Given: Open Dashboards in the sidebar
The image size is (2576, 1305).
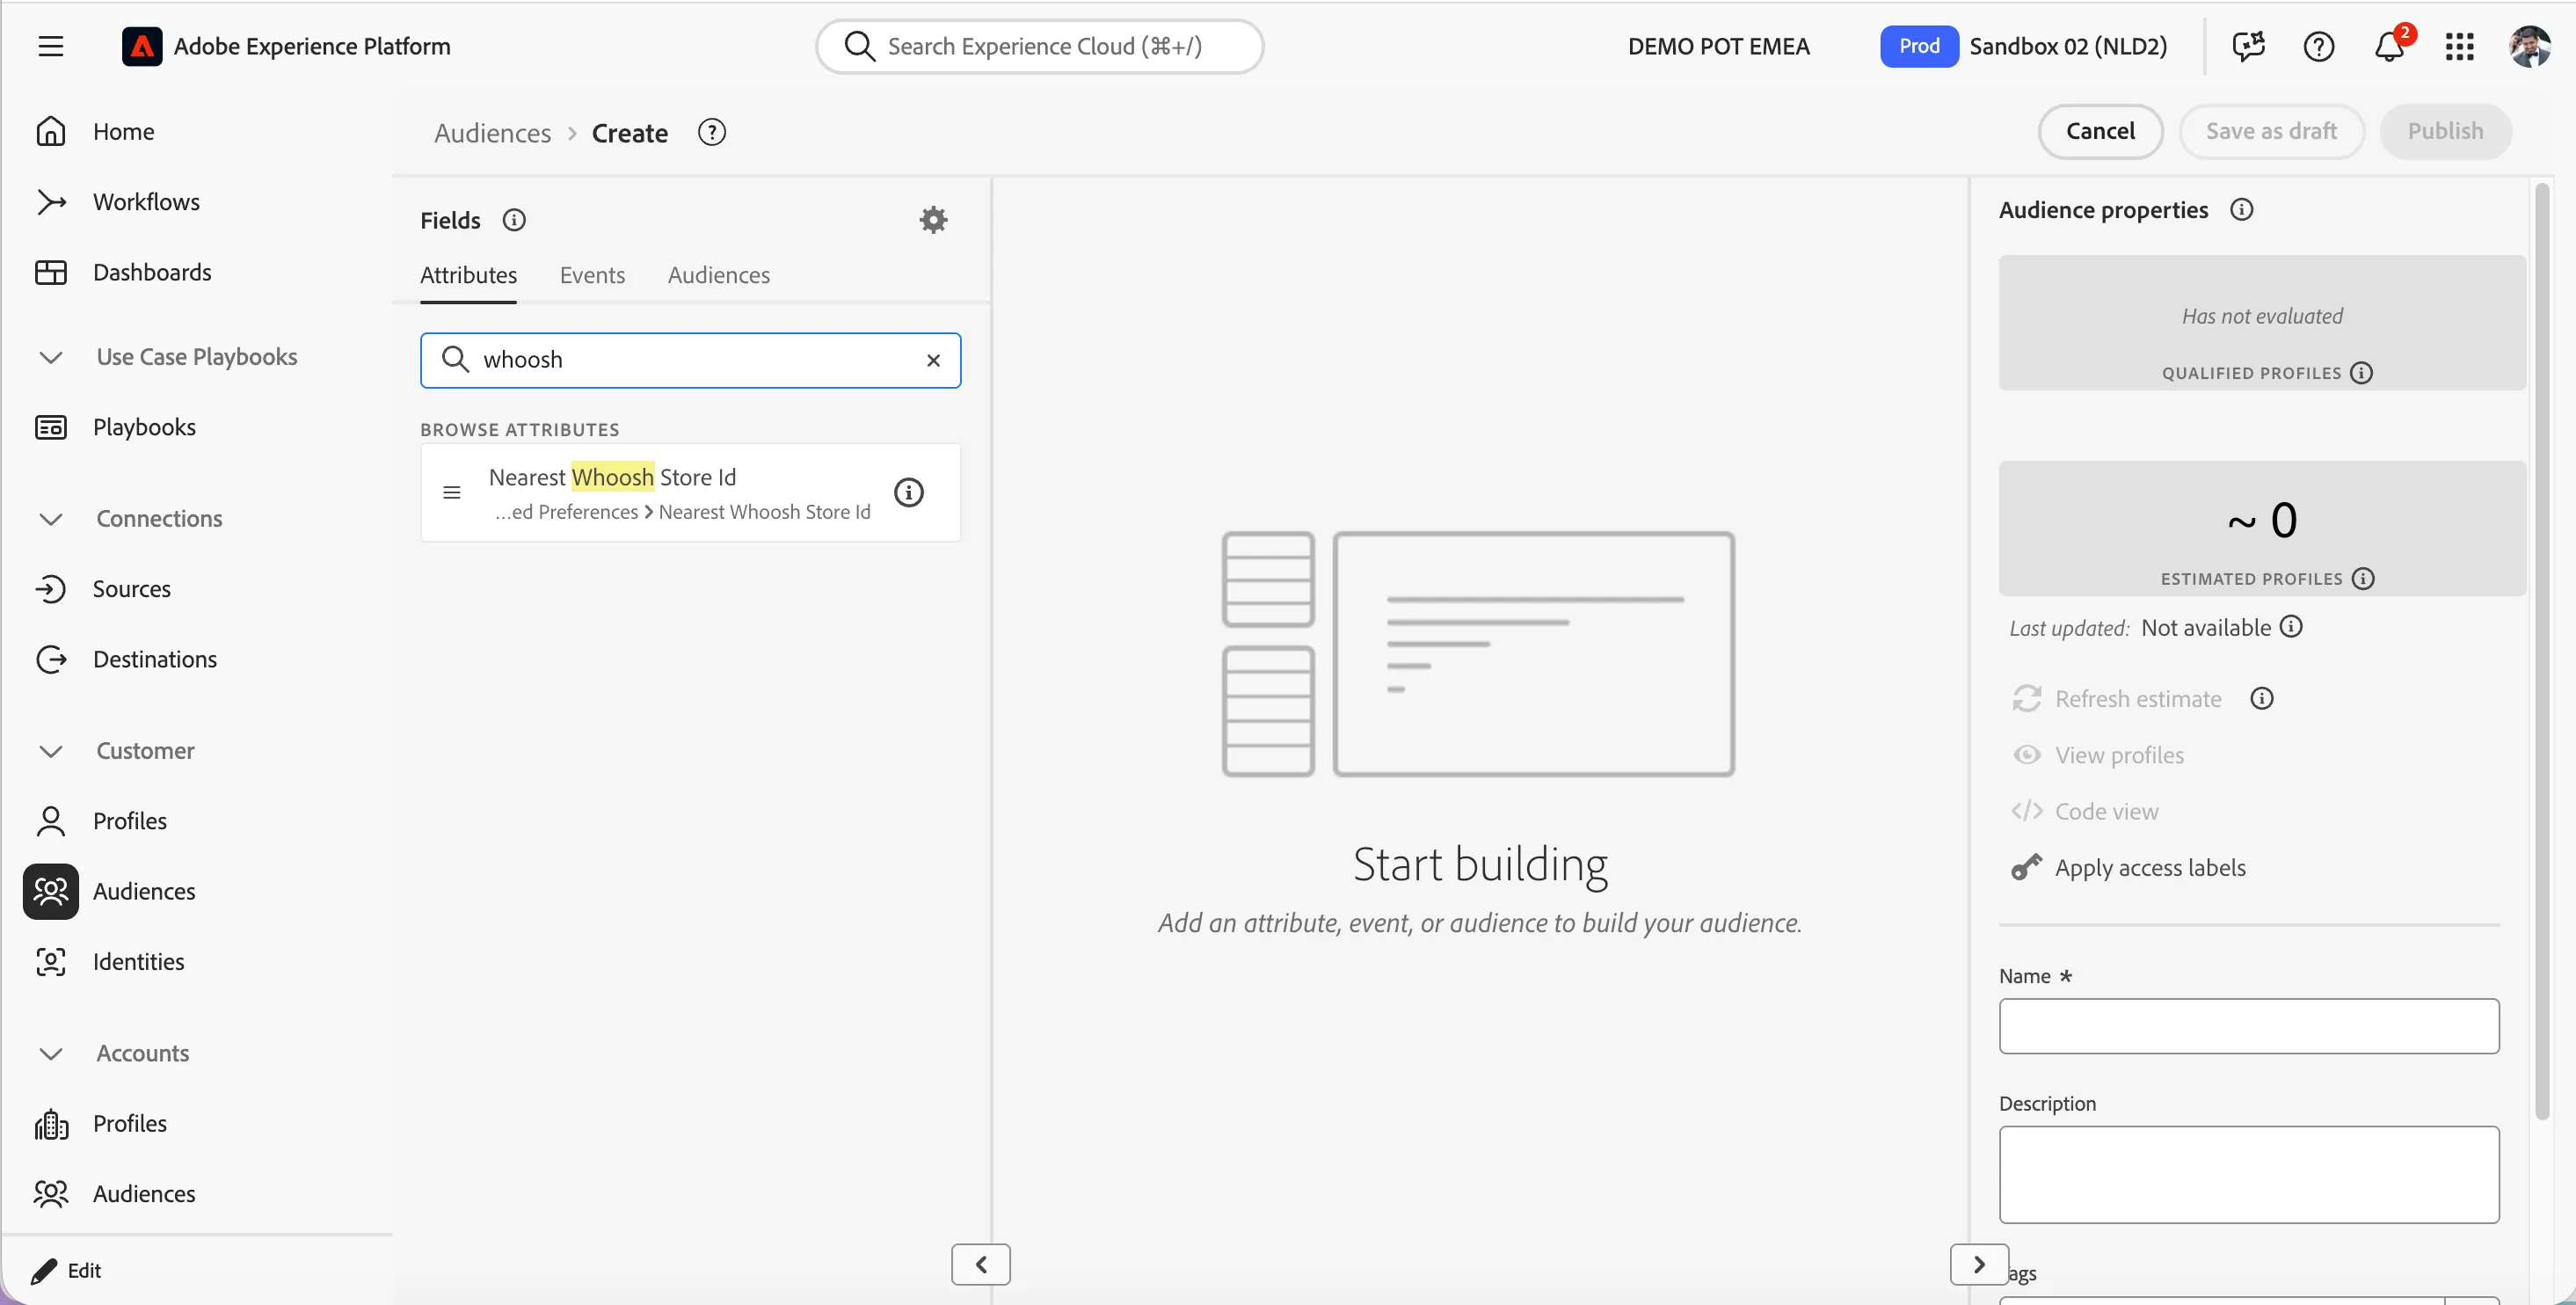Looking at the screenshot, I should point(152,272).
